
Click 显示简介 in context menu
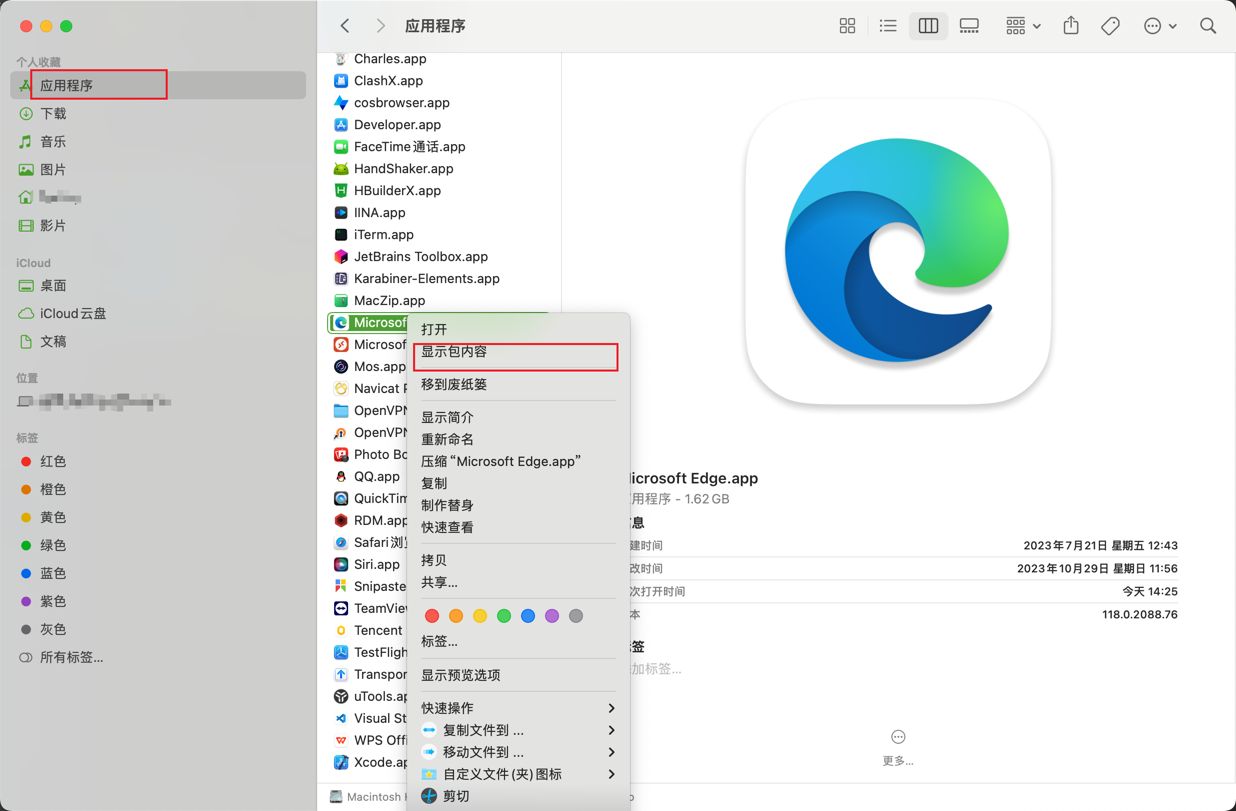[x=447, y=417]
